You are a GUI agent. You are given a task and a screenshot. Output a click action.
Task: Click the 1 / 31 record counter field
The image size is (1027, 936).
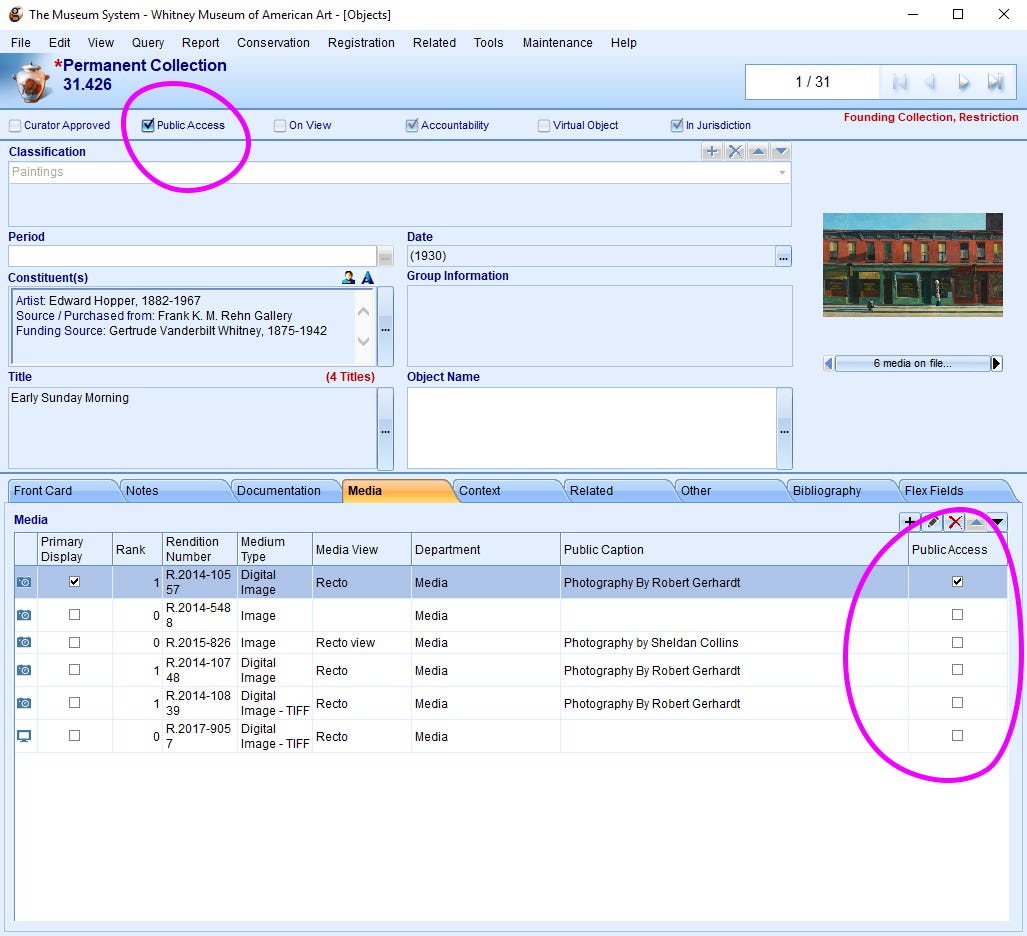click(x=812, y=82)
